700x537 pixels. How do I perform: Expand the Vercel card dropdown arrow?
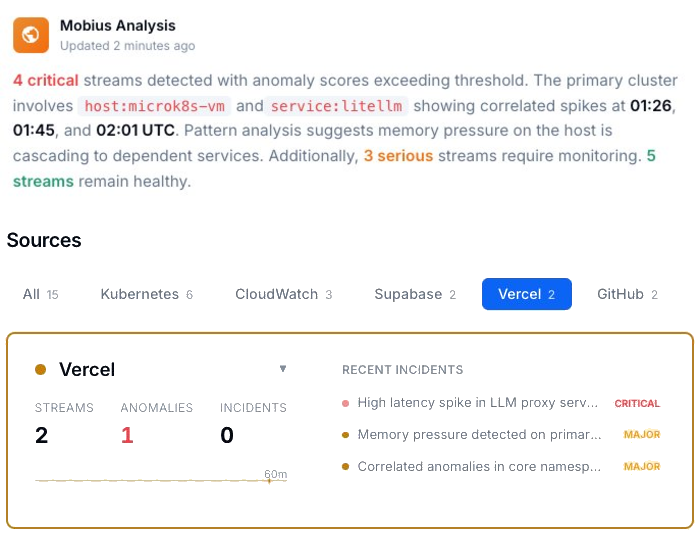click(283, 369)
